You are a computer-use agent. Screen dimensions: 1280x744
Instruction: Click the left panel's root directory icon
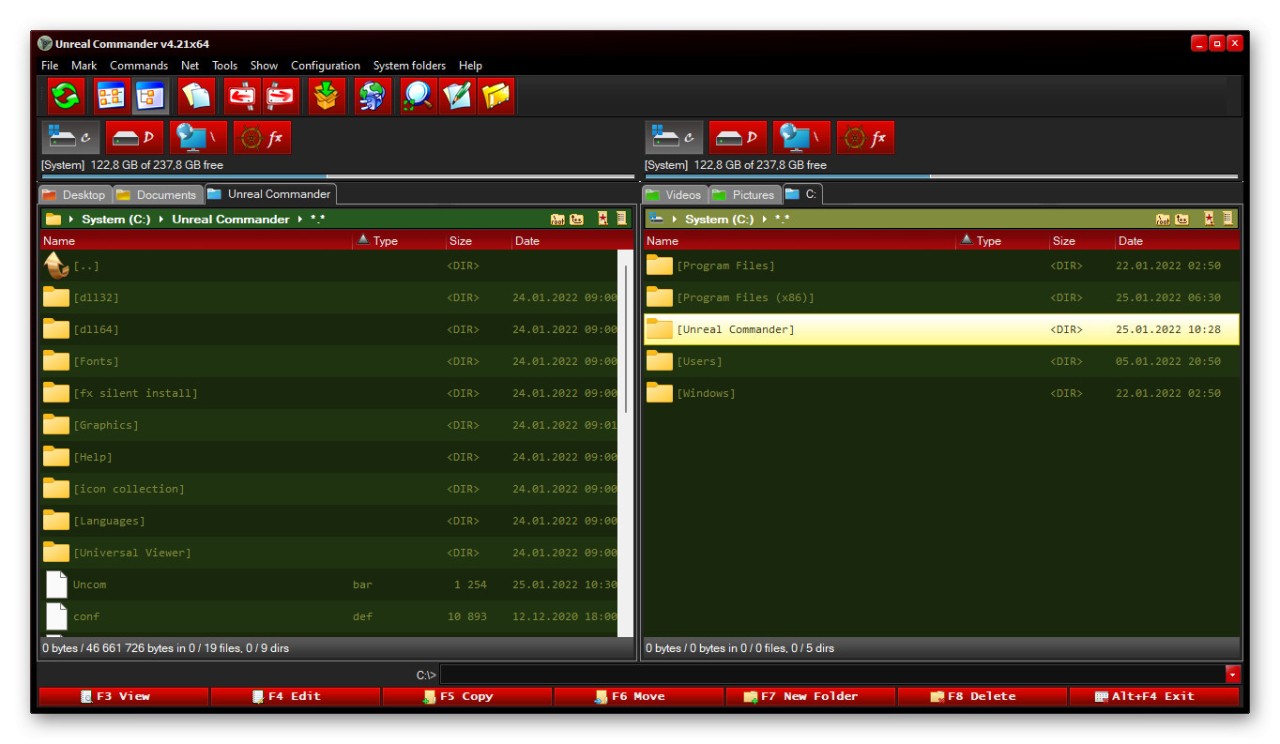[557, 219]
